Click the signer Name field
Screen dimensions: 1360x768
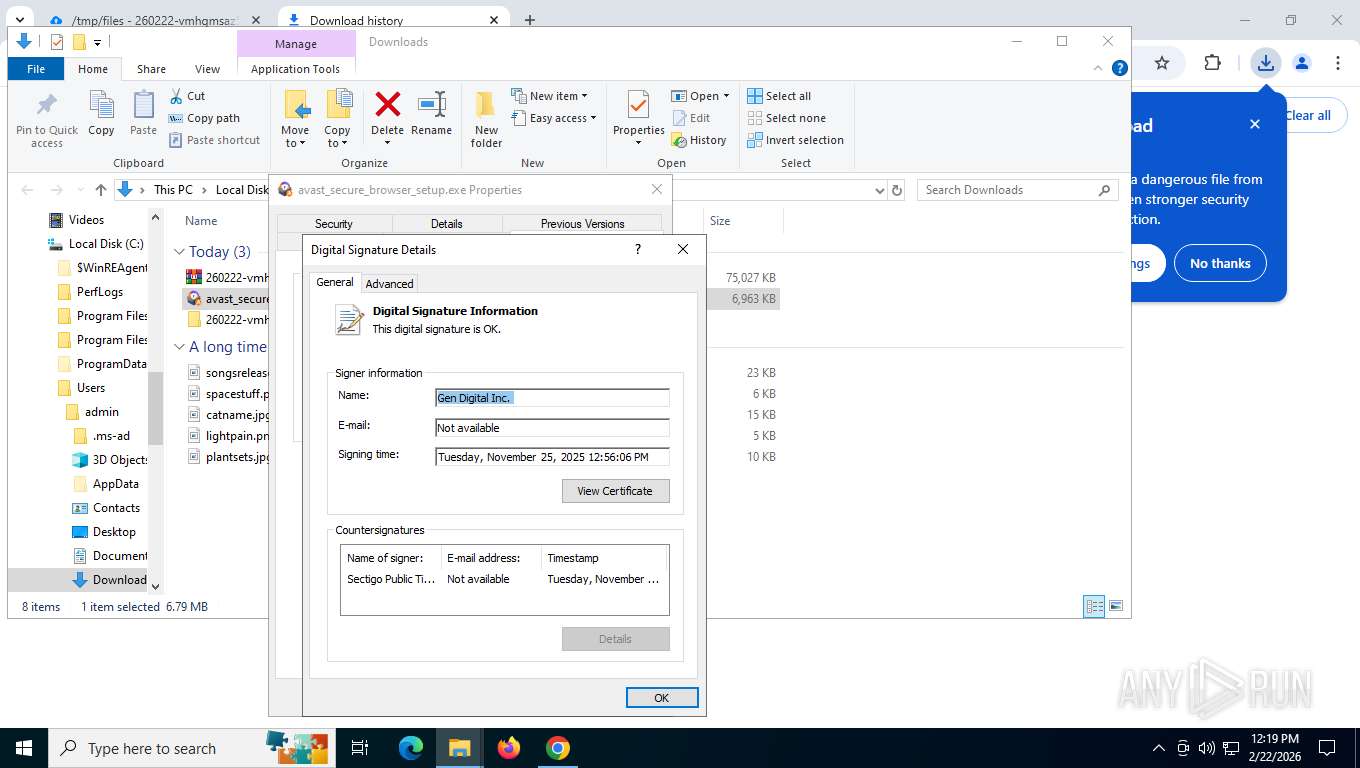pyautogui.click(x=552, y=398)
